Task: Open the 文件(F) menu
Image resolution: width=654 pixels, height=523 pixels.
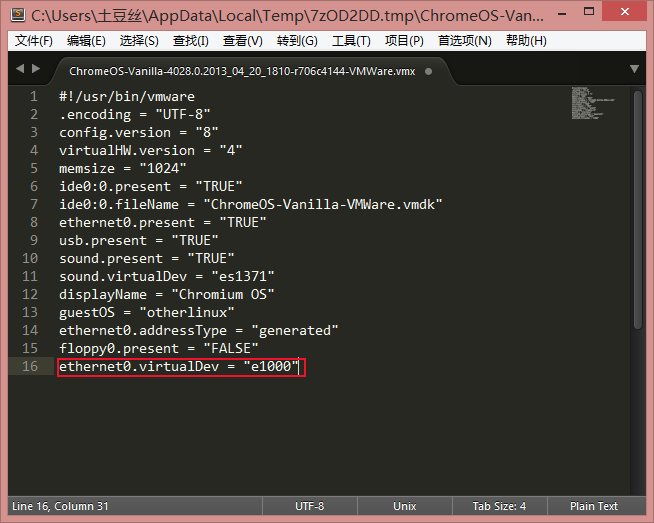Action: [34, 41]
